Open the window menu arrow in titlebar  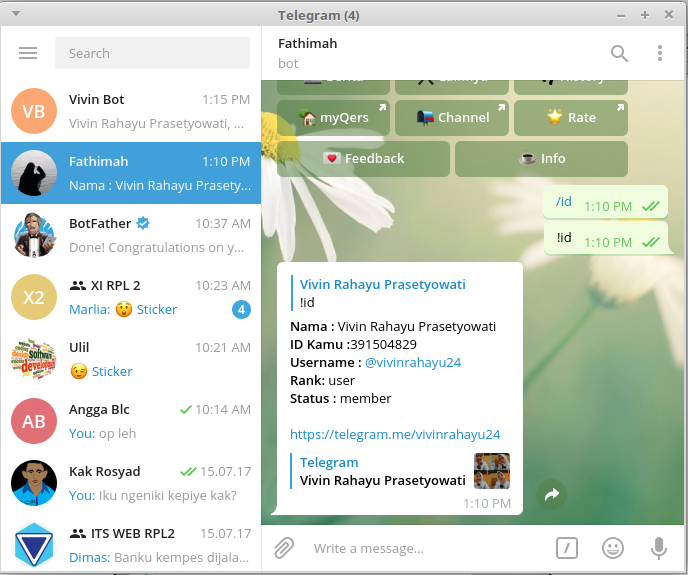(16, 14)
